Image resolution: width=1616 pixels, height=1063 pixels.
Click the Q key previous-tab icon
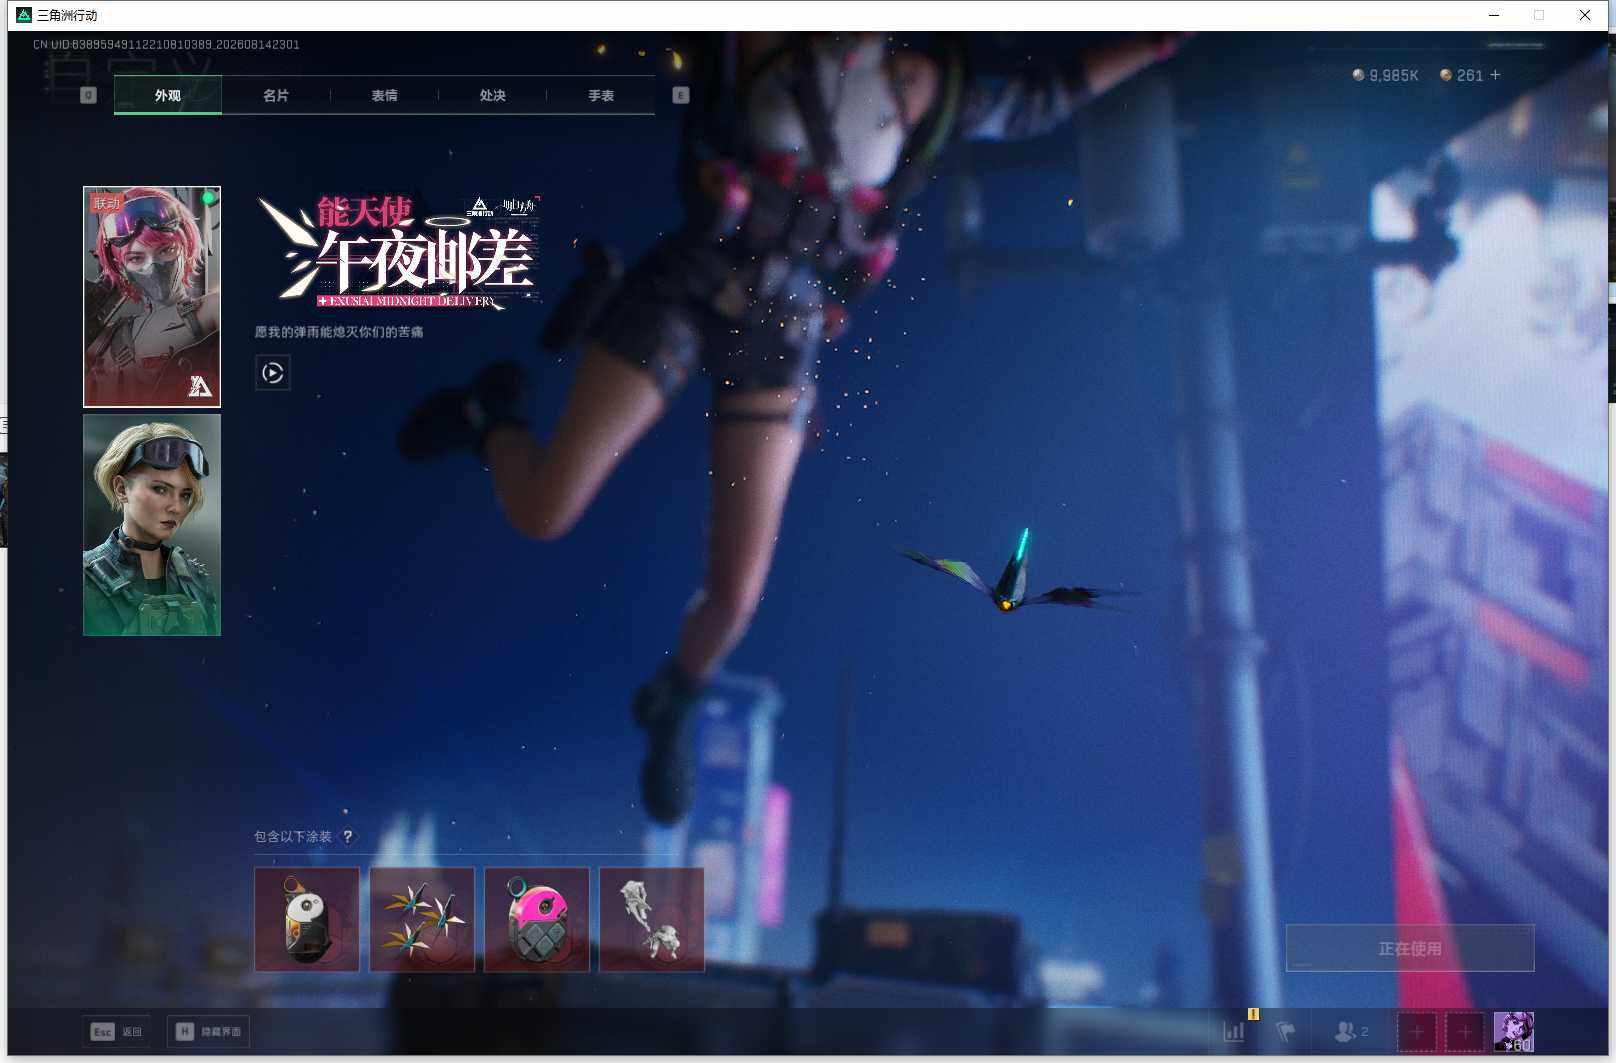pos(88,95)
